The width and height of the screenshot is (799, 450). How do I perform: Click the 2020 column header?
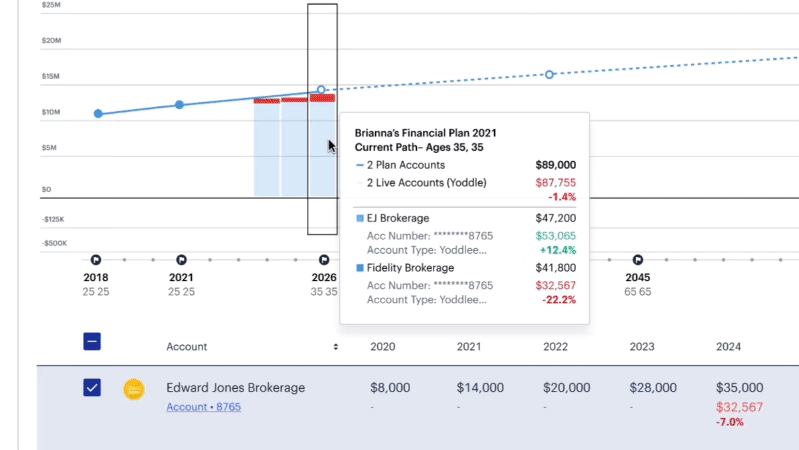pyautogui.click(x=383, y=347)
